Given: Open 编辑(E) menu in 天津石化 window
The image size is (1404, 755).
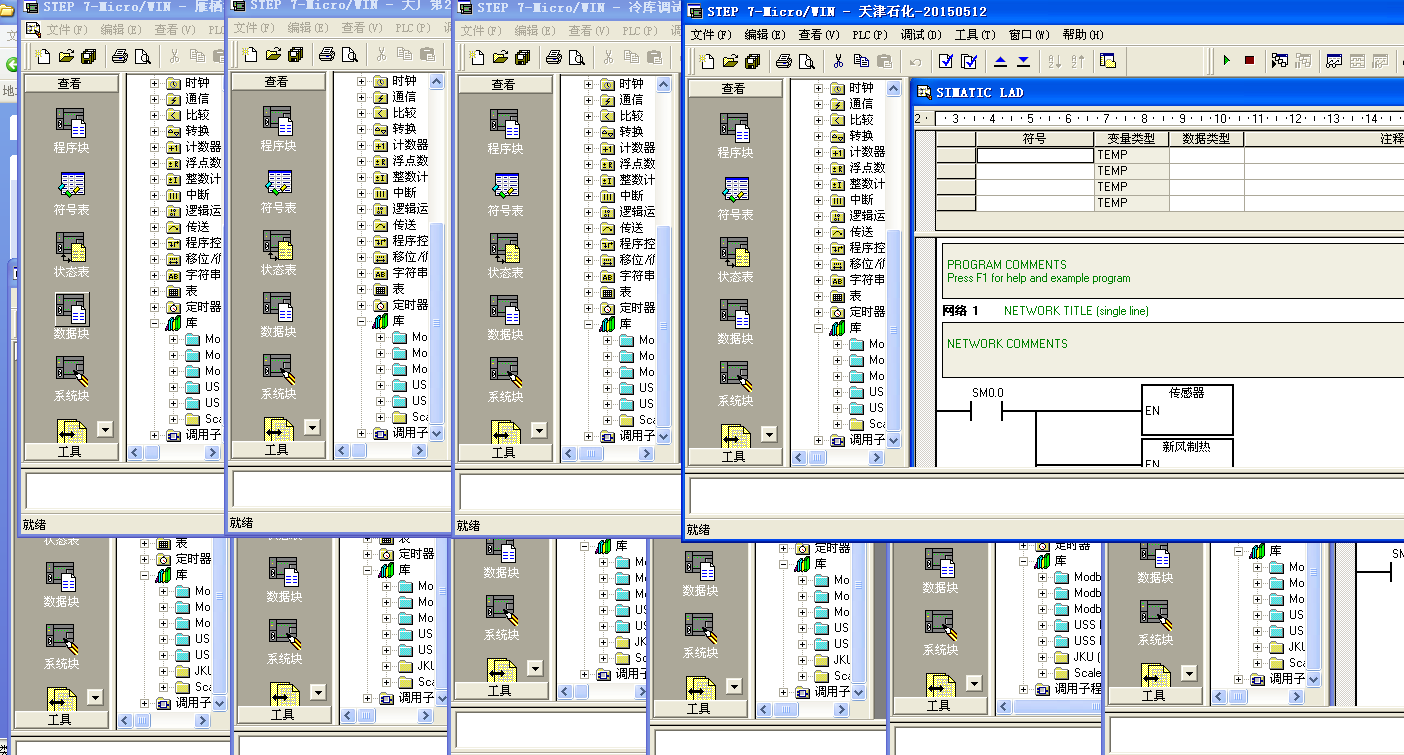Looking at the screenshot, I should (x=764, y=35).
